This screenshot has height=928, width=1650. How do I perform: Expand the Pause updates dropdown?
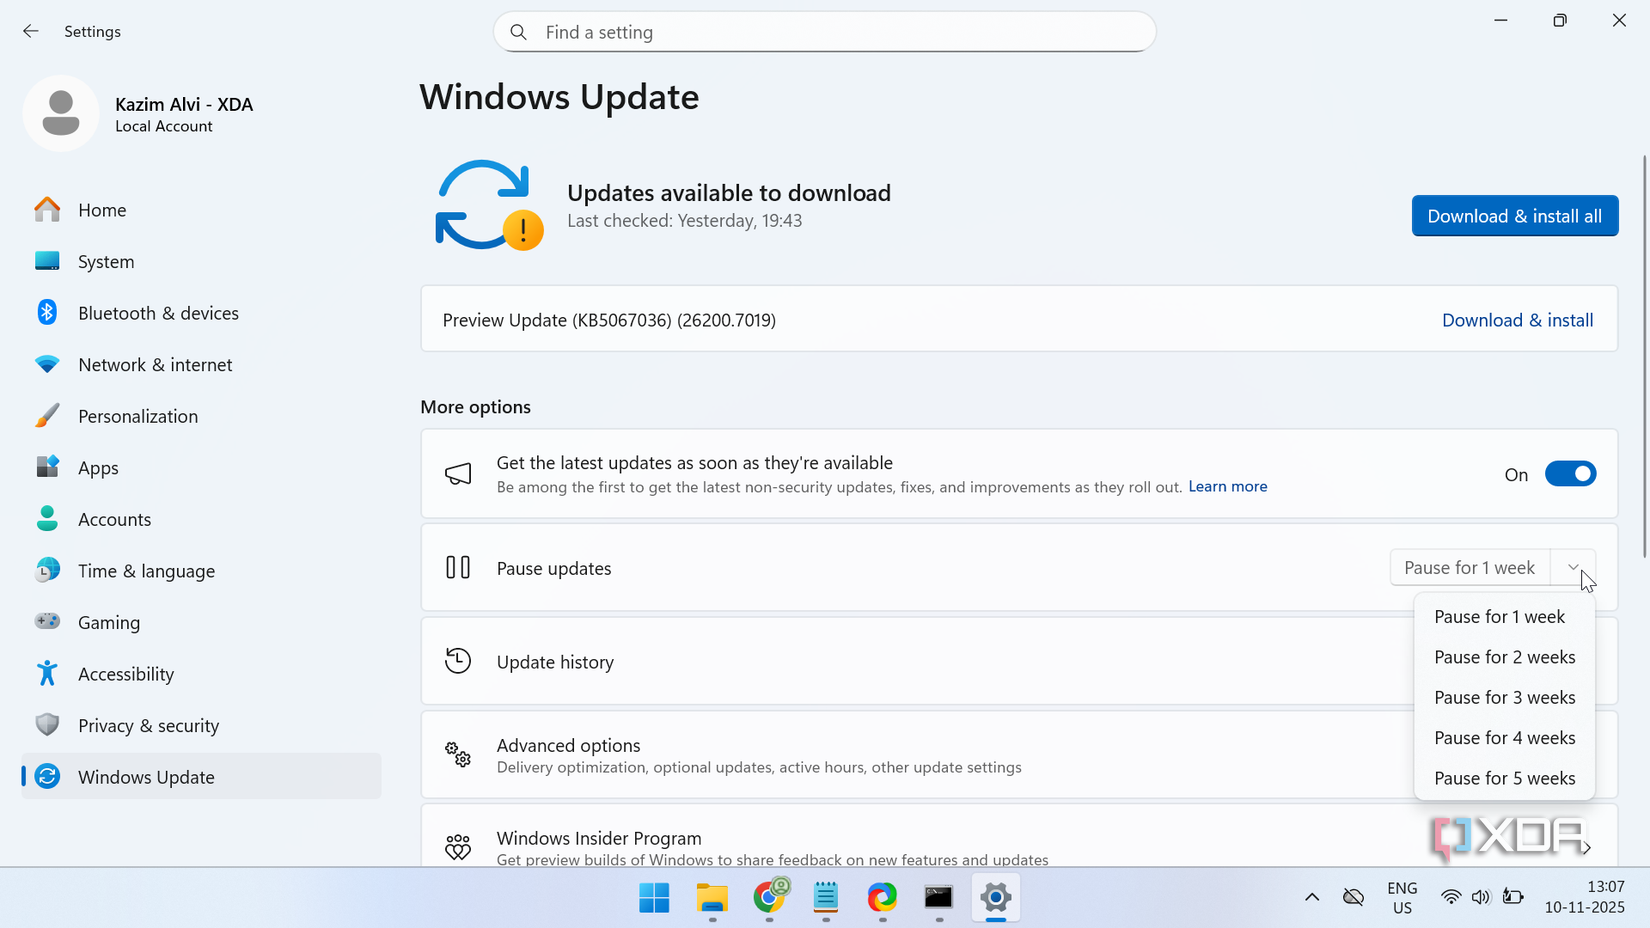1572,567
